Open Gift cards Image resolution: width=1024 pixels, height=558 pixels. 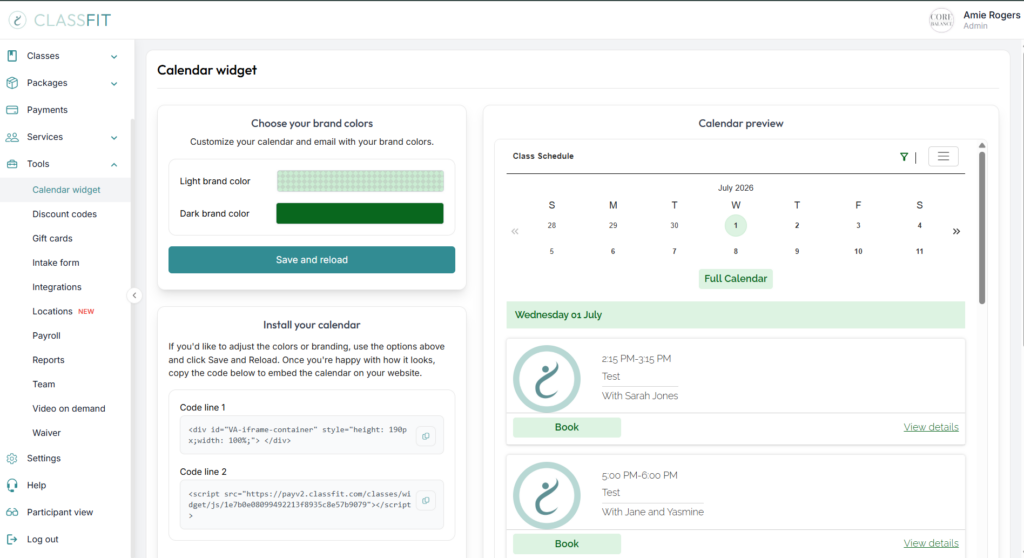pos(52,238)
